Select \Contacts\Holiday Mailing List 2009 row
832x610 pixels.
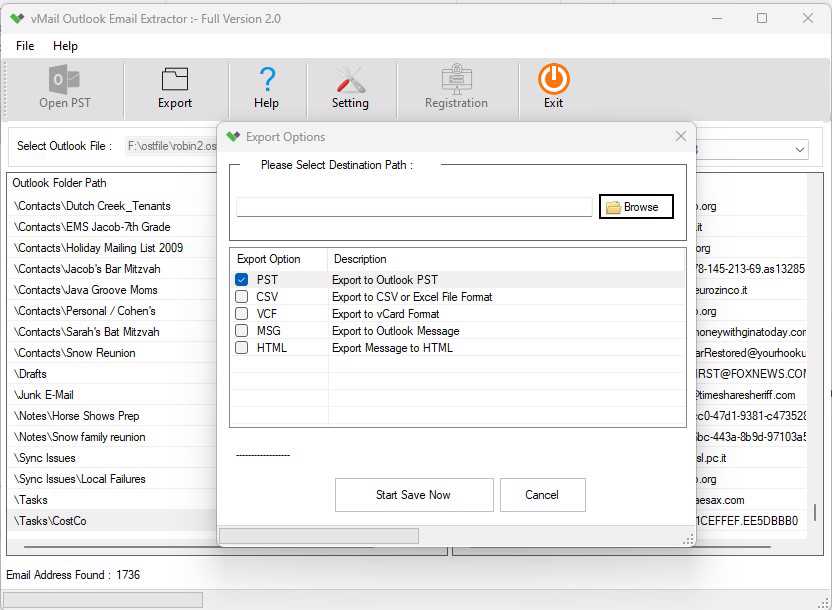click(112, 248)
